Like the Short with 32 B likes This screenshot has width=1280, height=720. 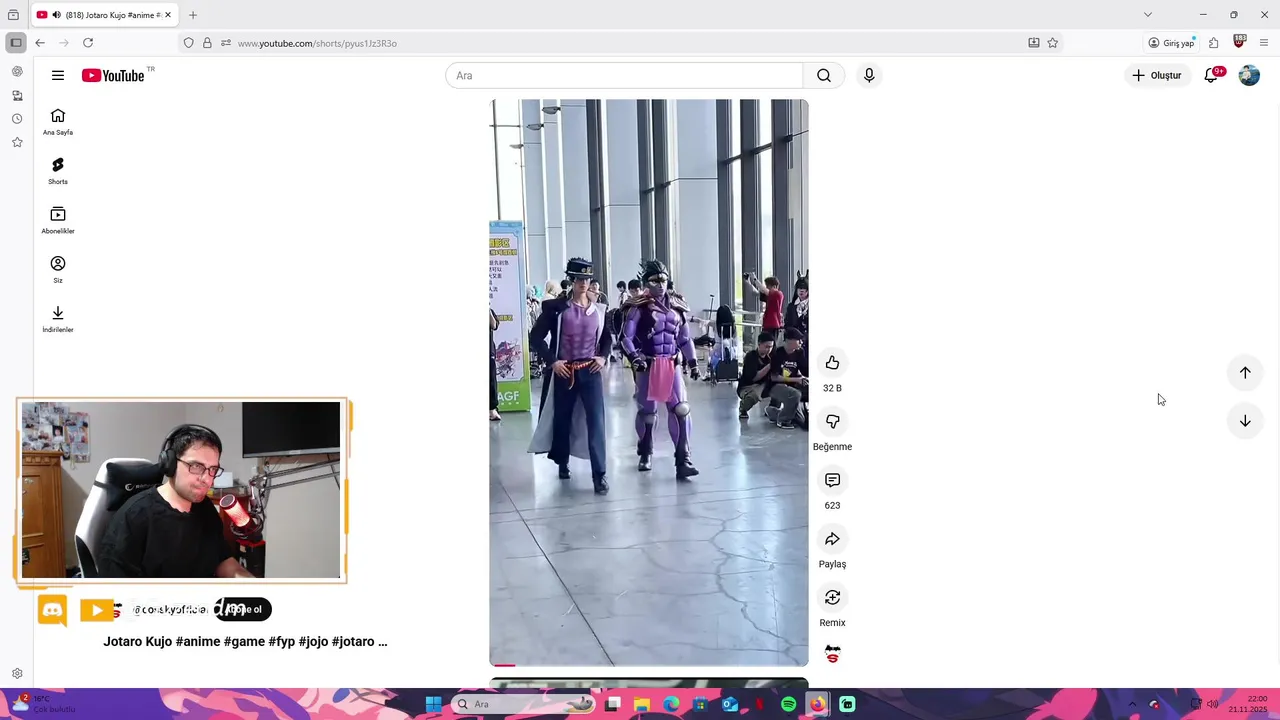point(832,363)
